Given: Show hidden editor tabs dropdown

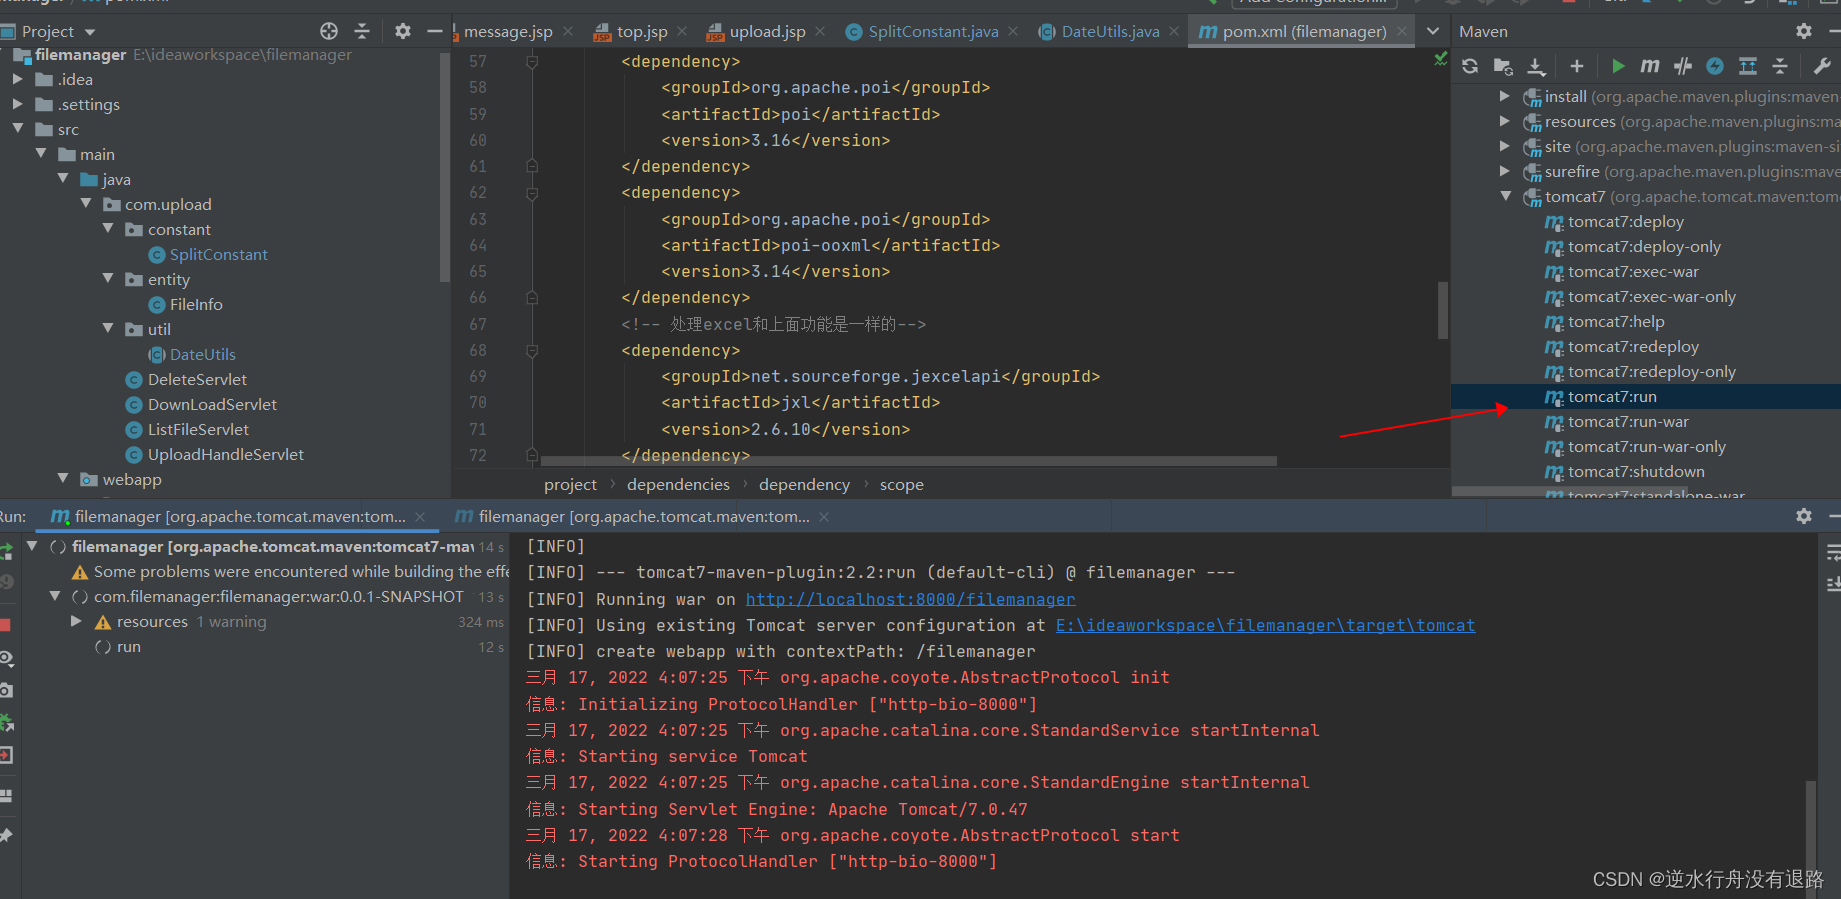Looking at the screenshot, I should click(x=1433, y=31).
